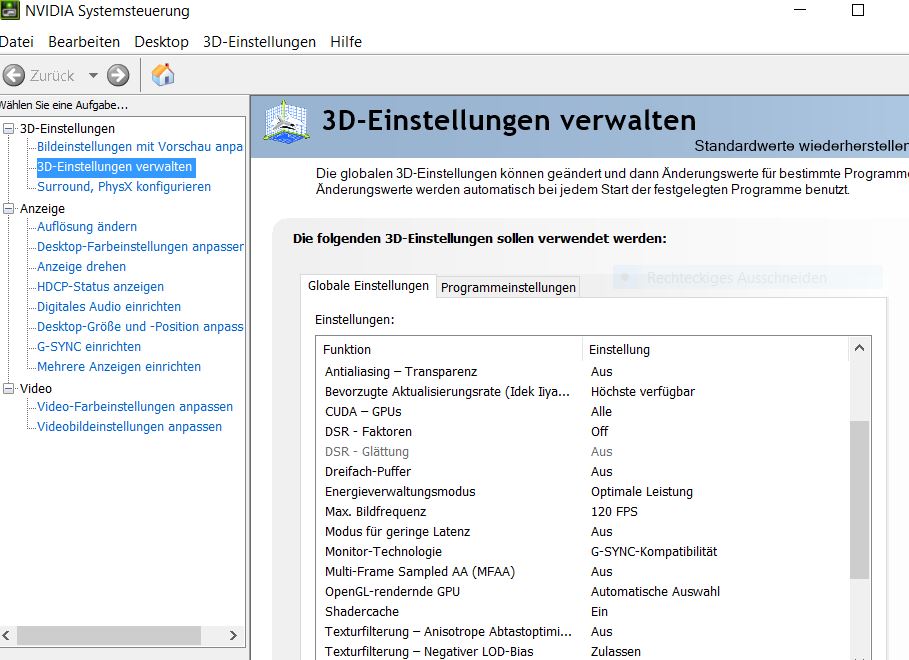Screen dimensions: 909x660
Task: Select CUDA – GPUs row
Action: pos(583,412)
